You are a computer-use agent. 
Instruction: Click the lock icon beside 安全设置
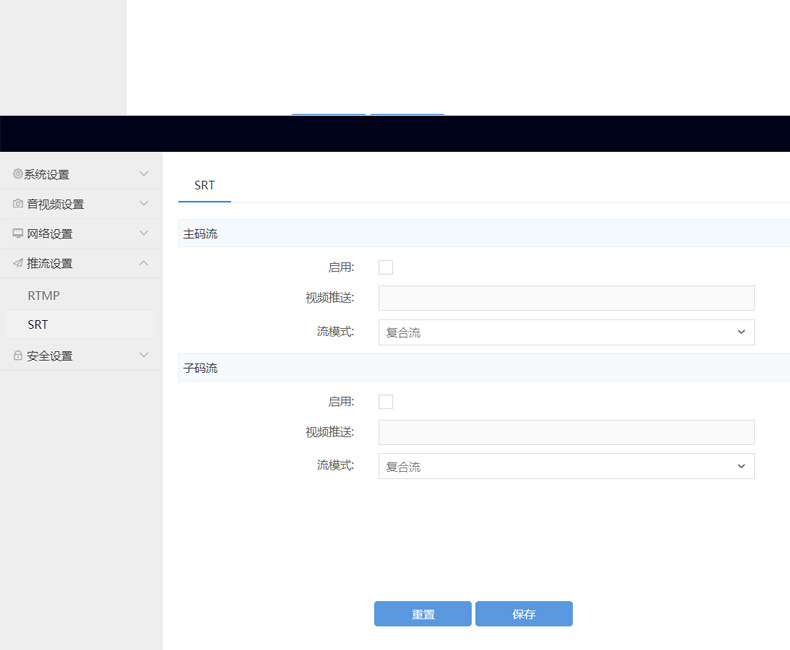[18, 355]
